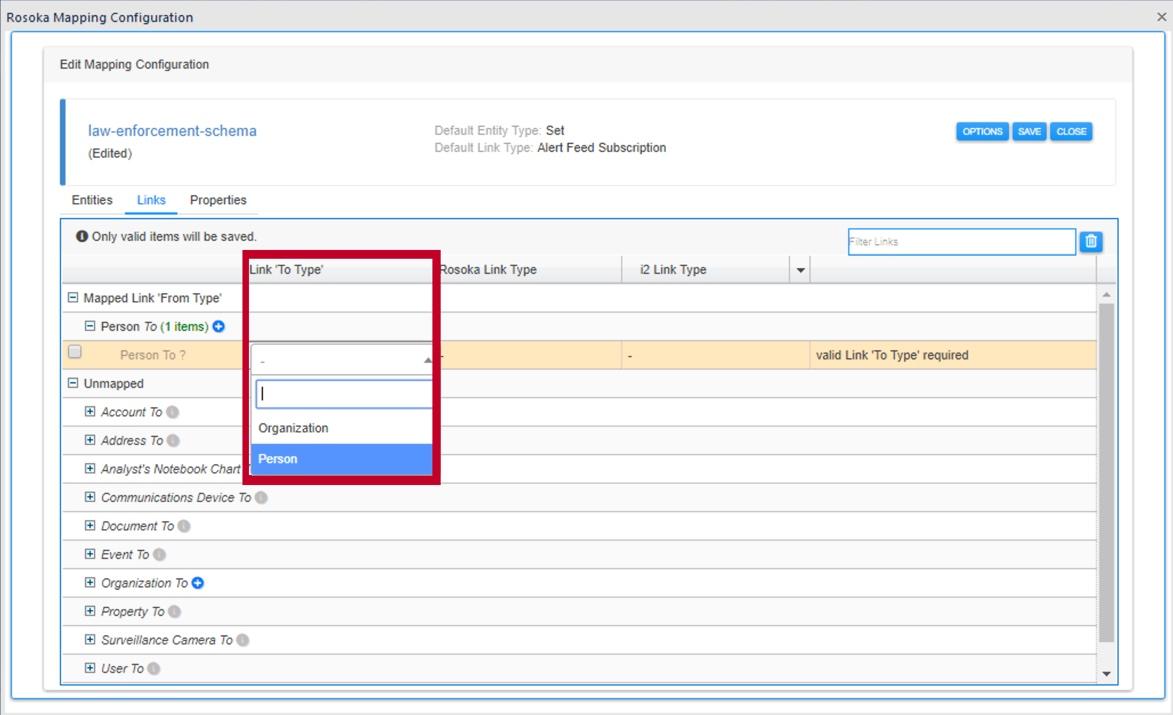Screen dimensions: 1173x715
Task: Open the i2 Link Type column dropdown arrow
Action: 799,269
